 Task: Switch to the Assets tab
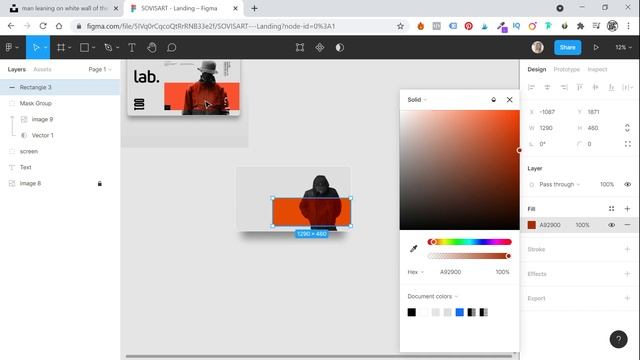[42, 69]
